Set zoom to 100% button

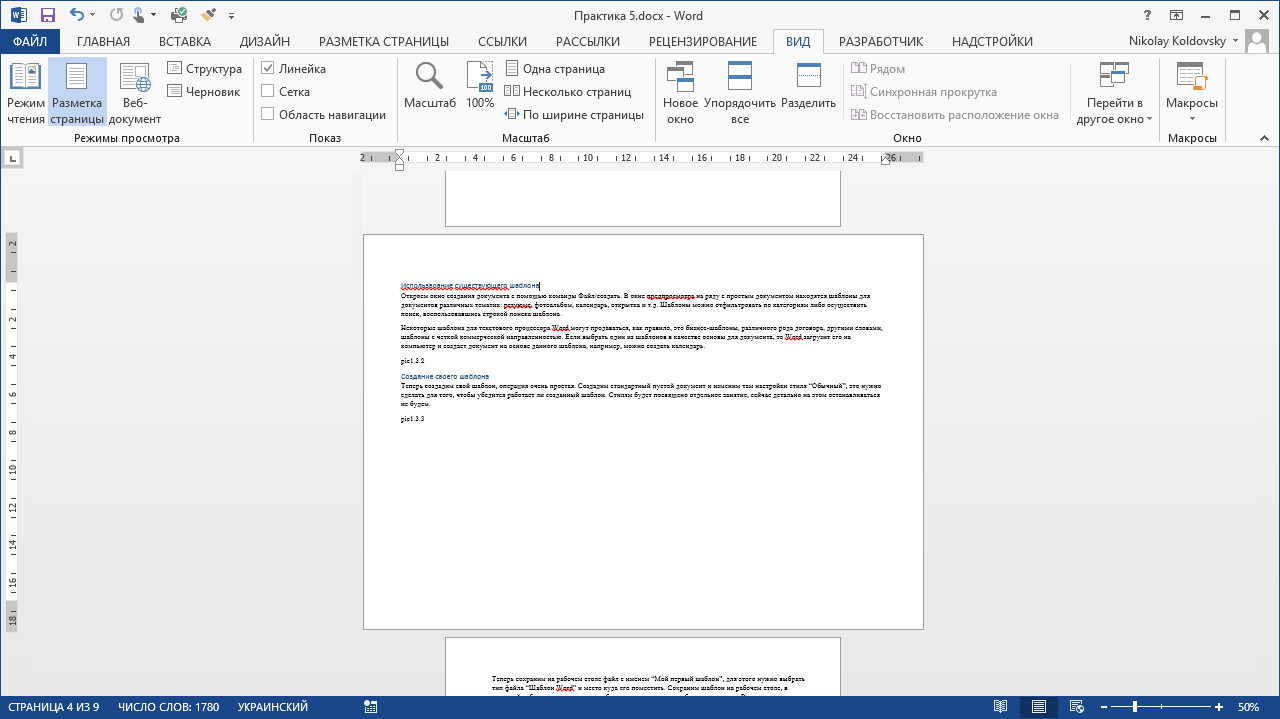point(480,86)
